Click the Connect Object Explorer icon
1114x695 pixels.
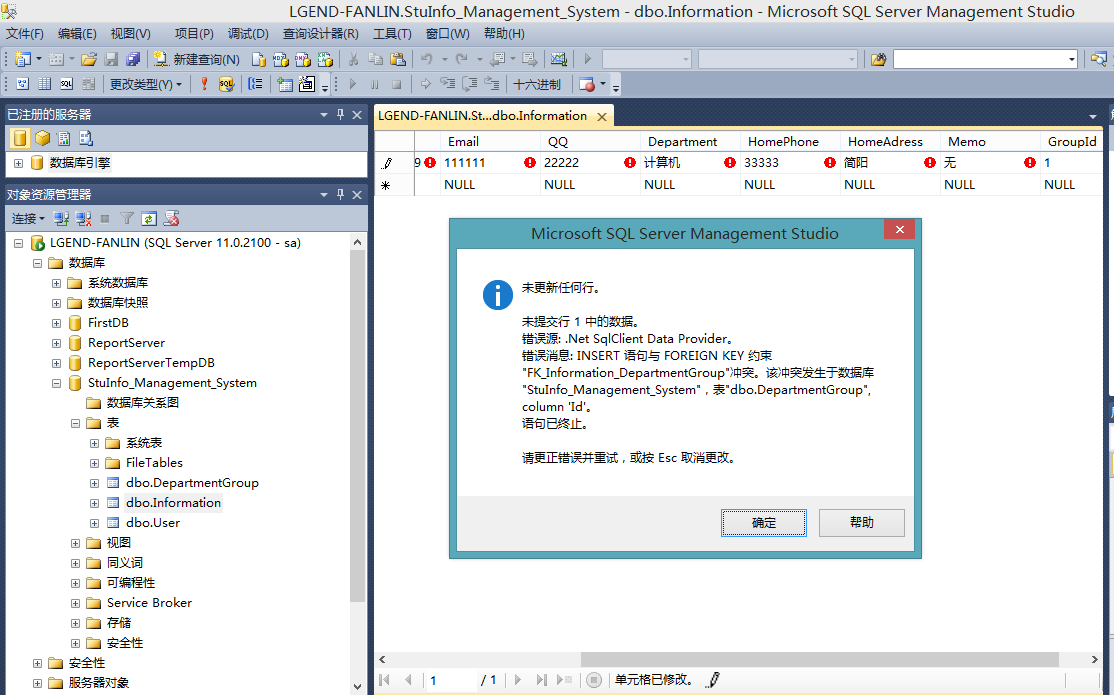pyautogui.click(x=61, y=218)
